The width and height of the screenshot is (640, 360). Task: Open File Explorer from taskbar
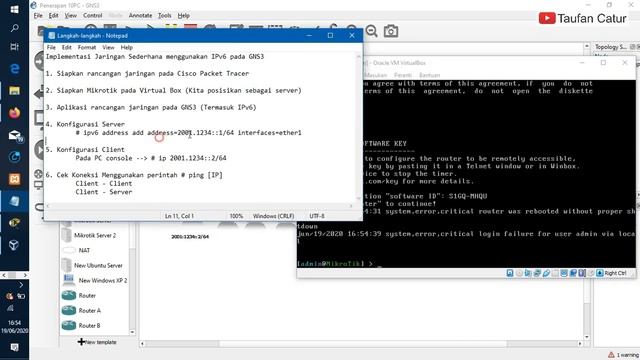coord(14,91)
